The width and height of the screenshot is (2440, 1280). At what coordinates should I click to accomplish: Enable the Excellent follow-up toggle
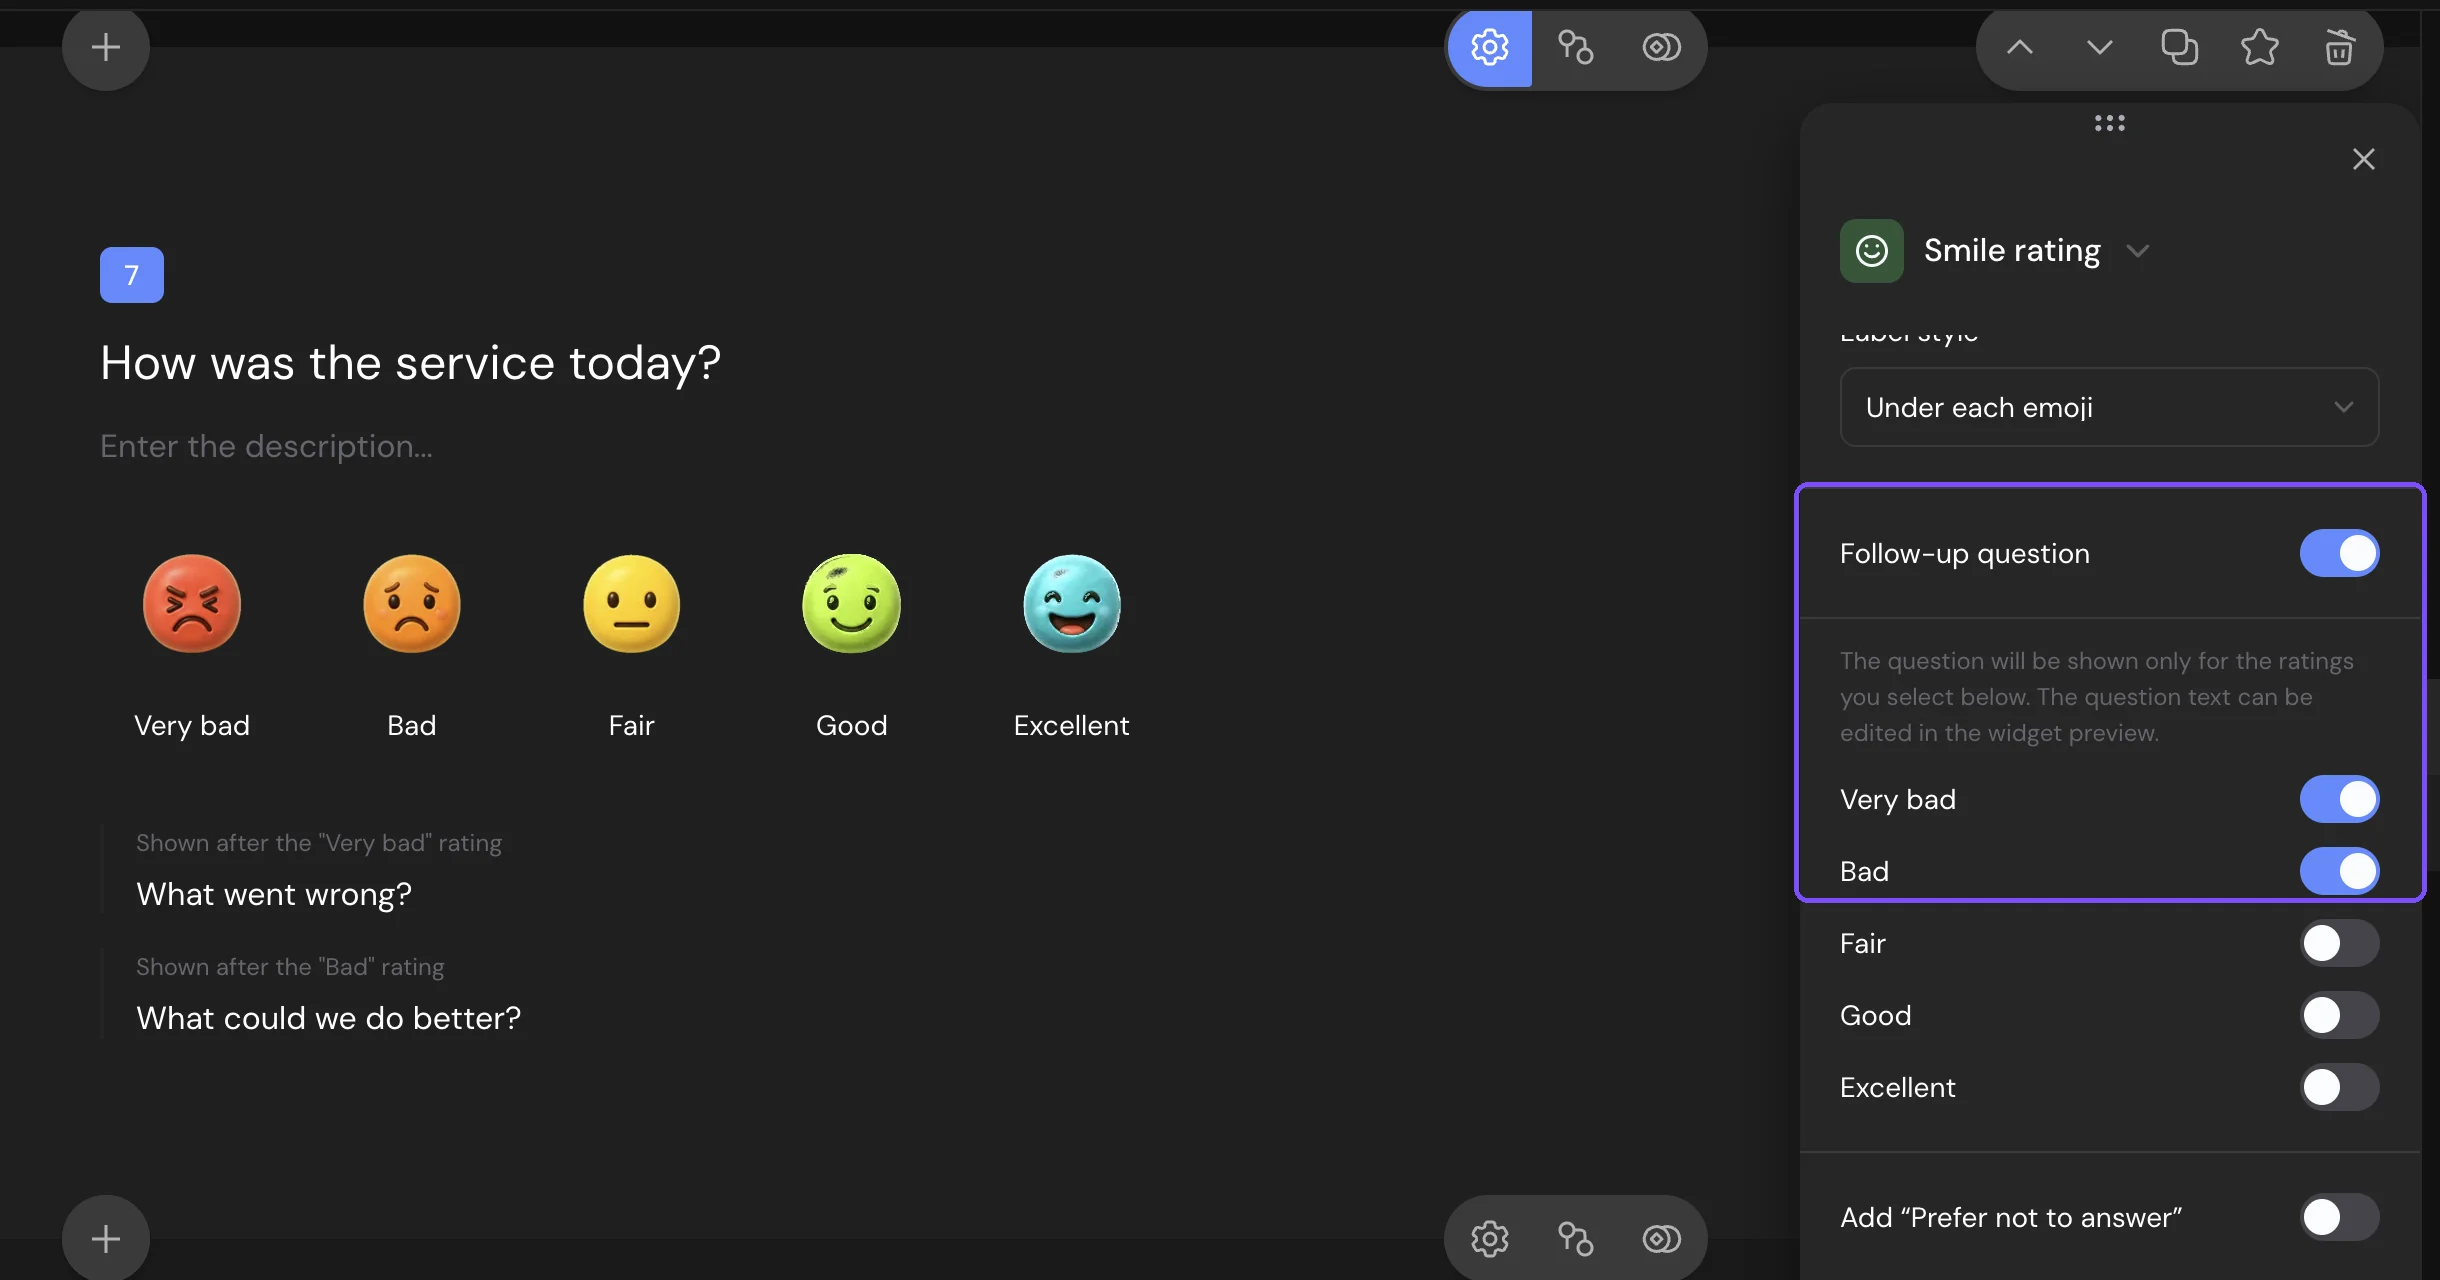(x=2339, y=1087)
